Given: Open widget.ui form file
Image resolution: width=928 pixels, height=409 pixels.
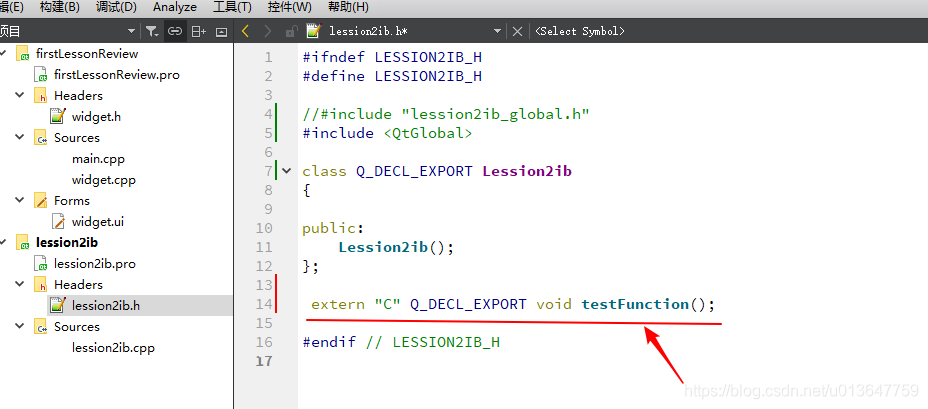Looking at the screenshot, I should 98,222.
